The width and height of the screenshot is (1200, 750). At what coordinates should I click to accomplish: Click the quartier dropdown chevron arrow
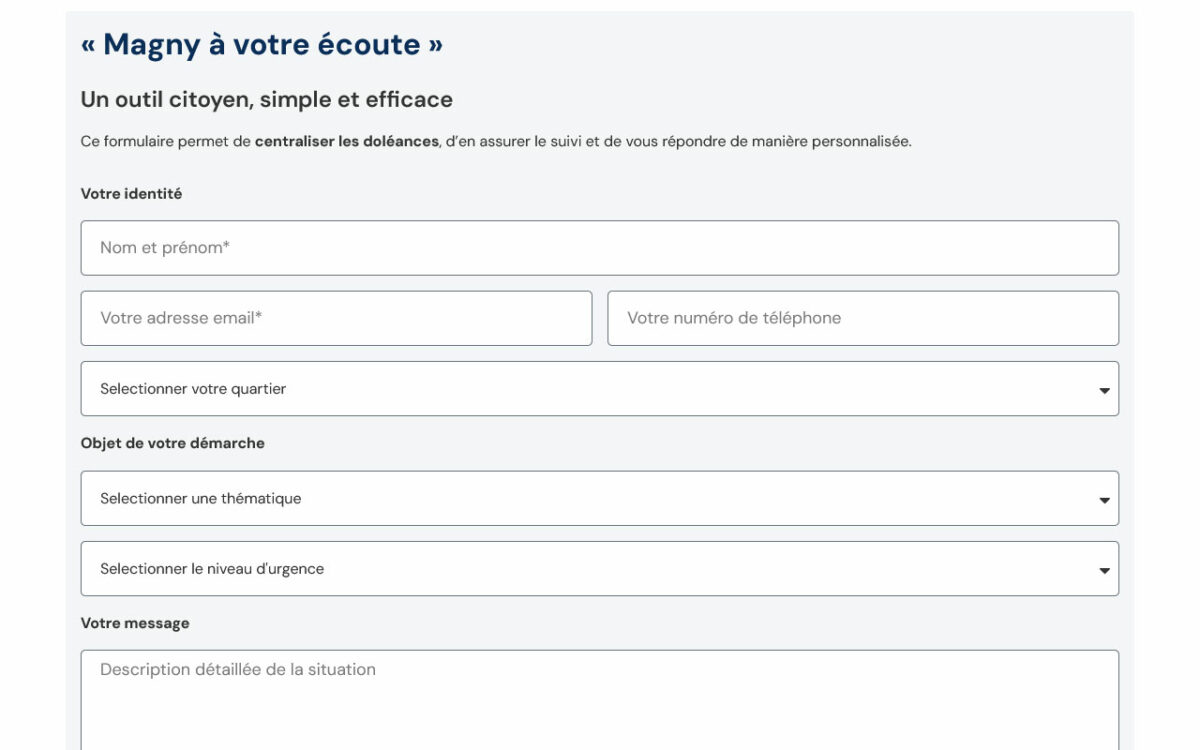point(1102,388)
